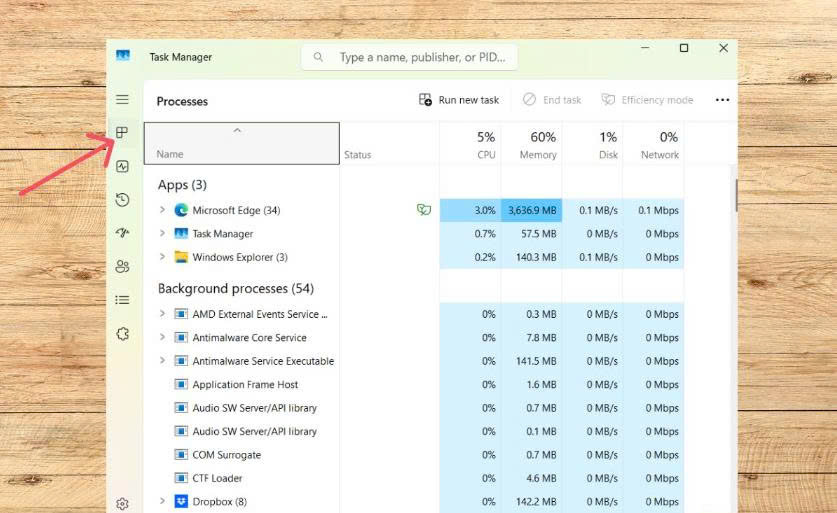Open Startup apps sidebar icon

[122, 233]
